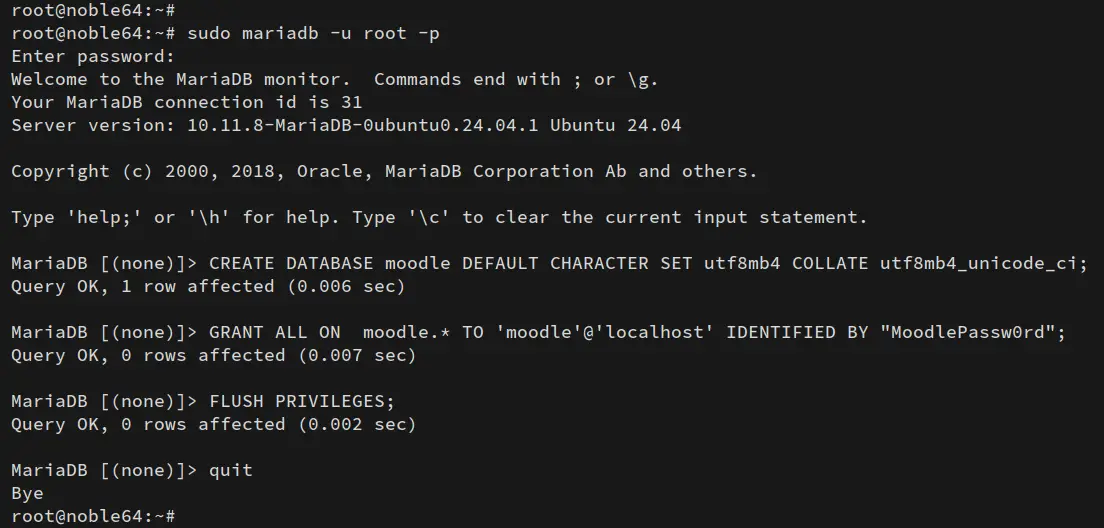Click 'Query OK, 1 row affected' output
The width and height of the screenshot is (1104, 528).
(x=142, y=286)
